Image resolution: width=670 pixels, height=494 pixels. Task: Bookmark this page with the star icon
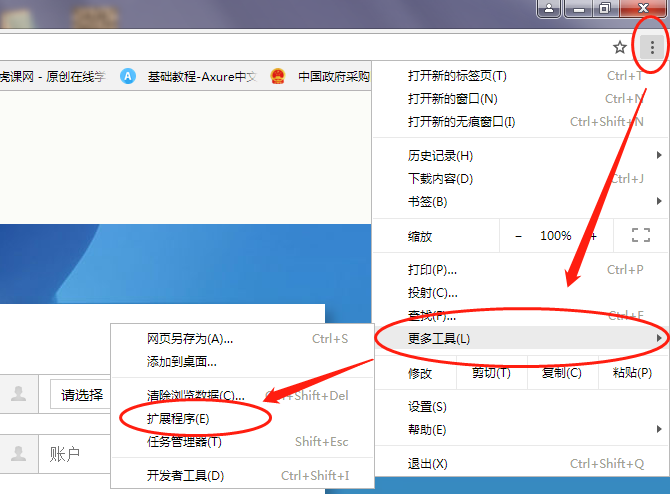[x=620, y=47]
